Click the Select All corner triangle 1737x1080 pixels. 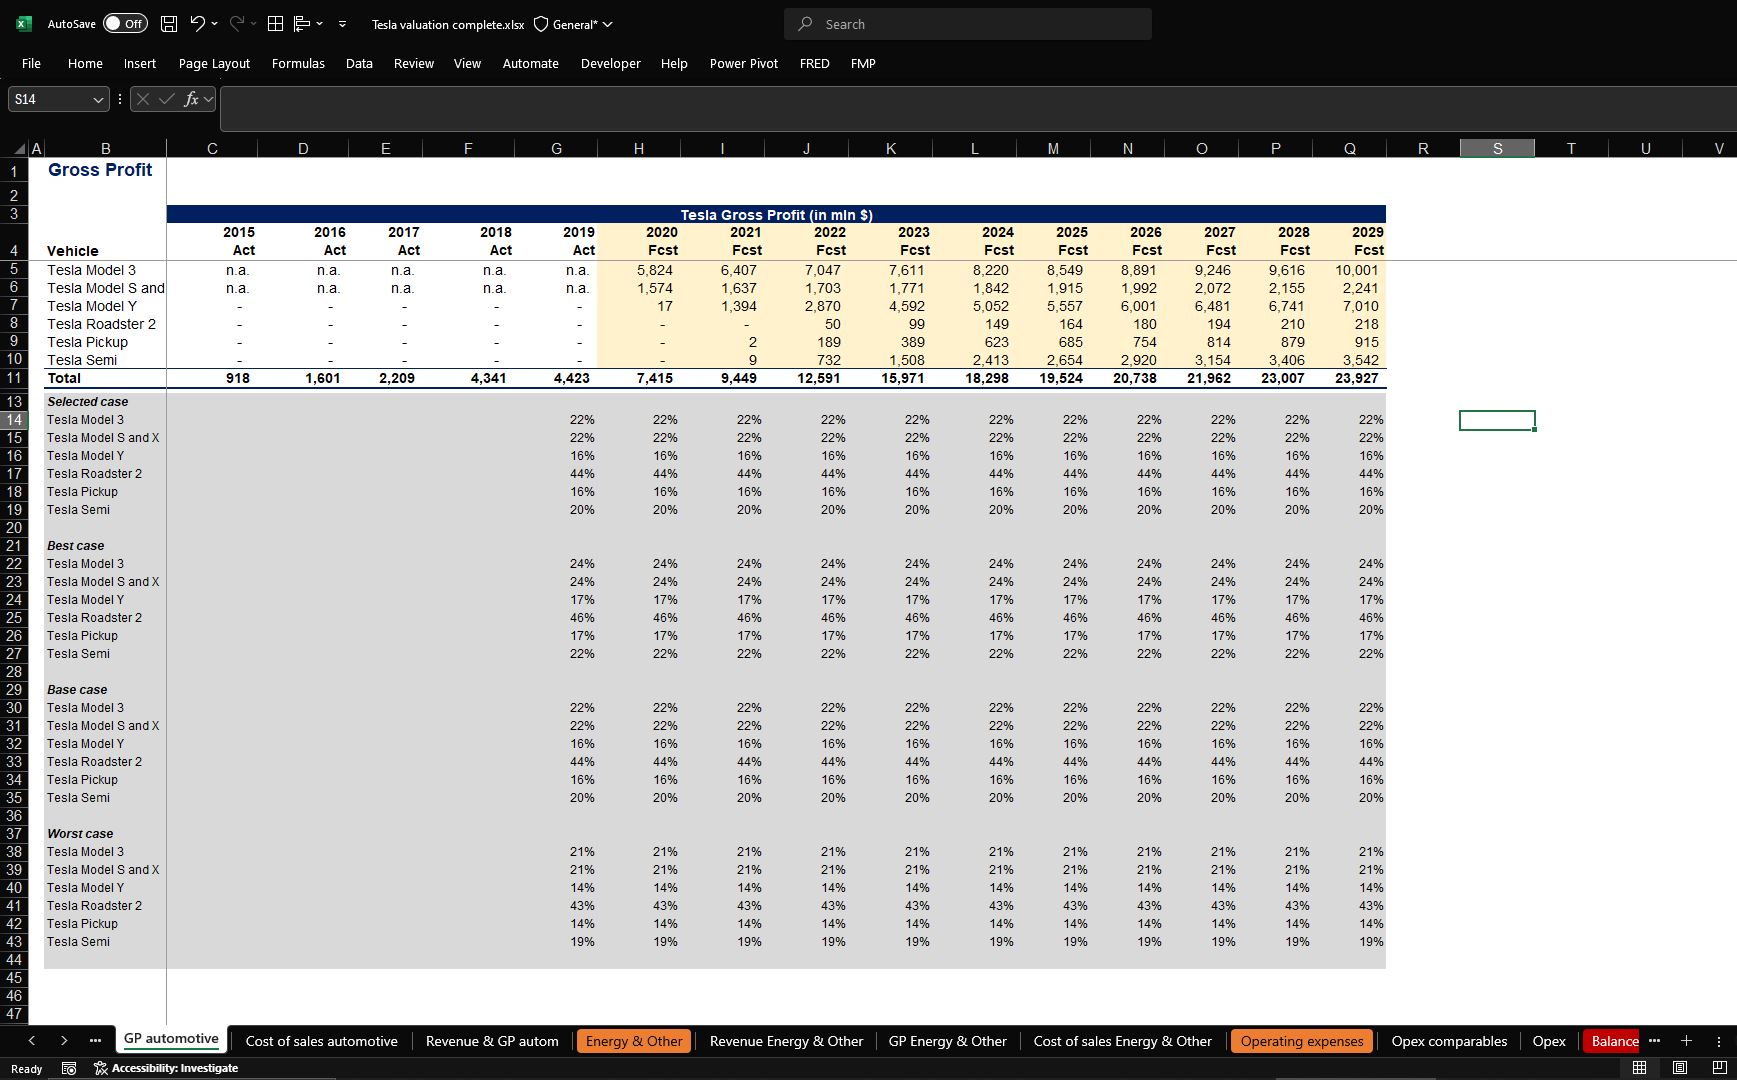[20, 149]
